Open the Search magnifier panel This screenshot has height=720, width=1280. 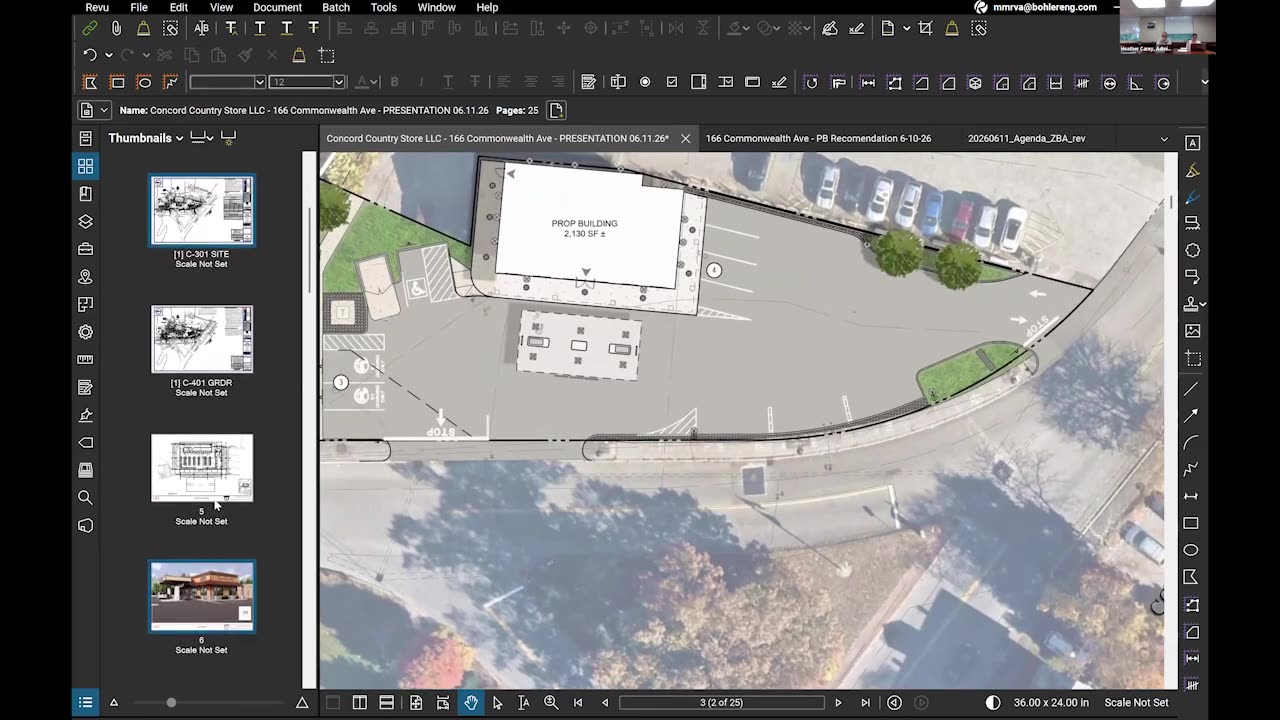pos(86,497)
